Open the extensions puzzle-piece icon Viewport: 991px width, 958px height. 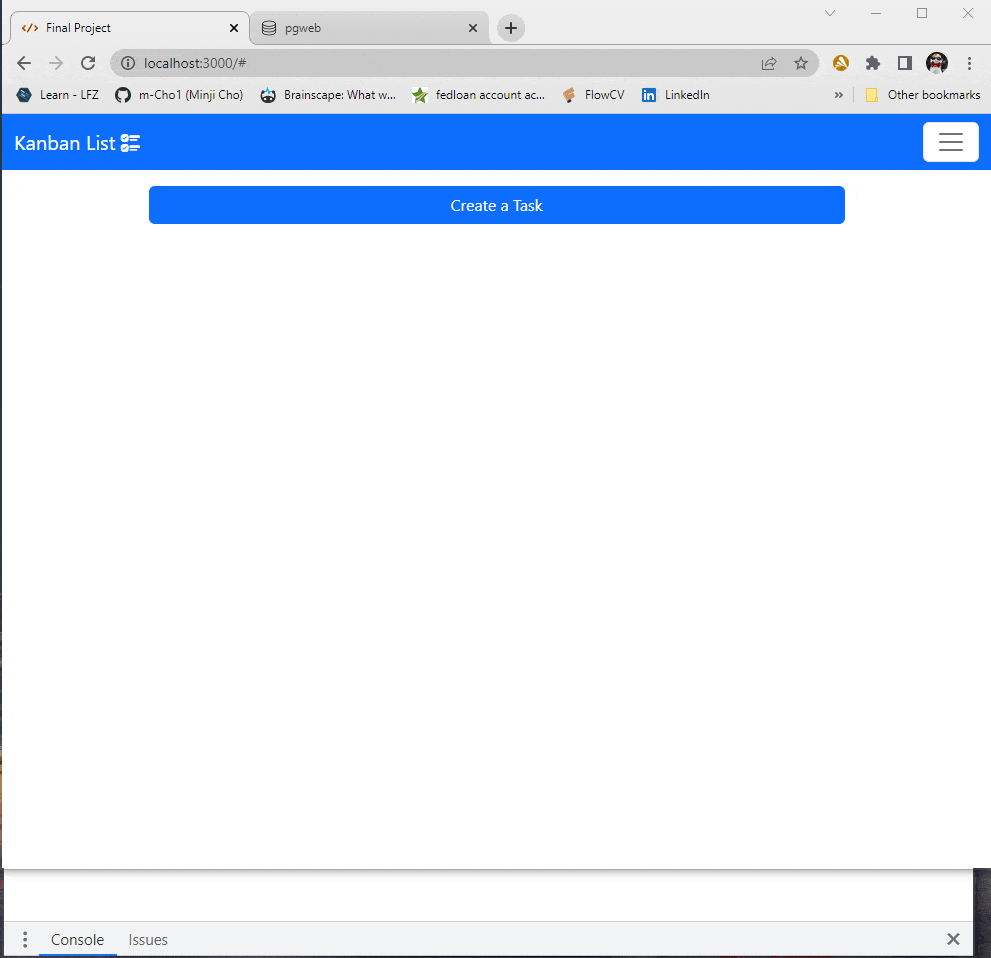point(872,63)
